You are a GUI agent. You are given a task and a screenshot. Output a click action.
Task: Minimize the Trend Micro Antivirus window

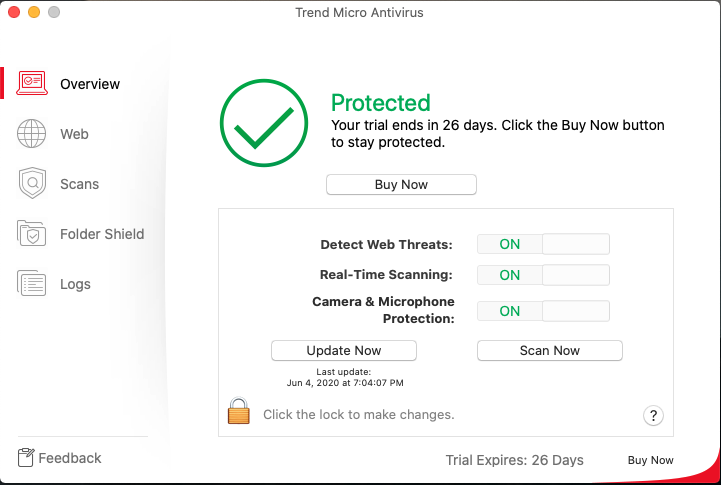point(33,12)
